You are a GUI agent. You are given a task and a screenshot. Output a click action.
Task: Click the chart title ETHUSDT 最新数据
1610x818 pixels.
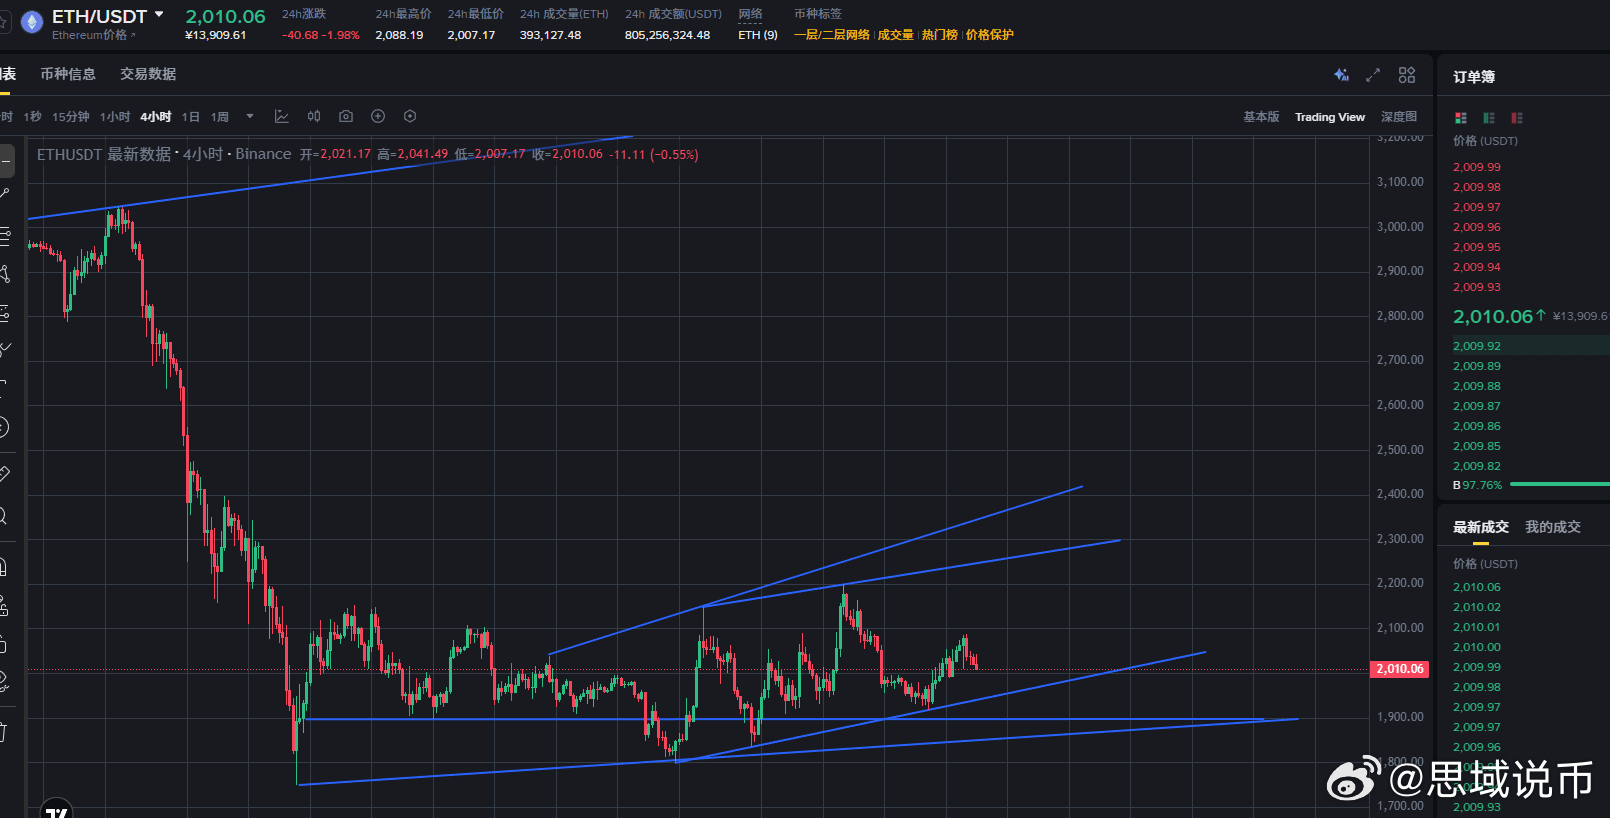coord(104,154)
